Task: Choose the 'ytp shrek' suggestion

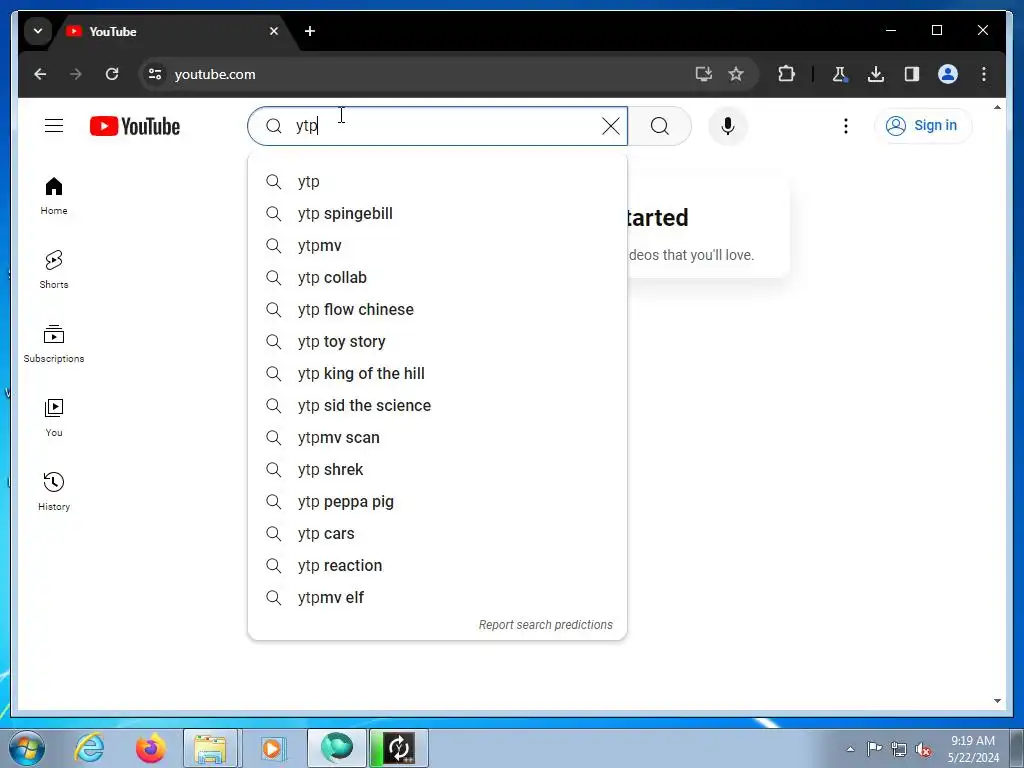Action: [437, 470]
